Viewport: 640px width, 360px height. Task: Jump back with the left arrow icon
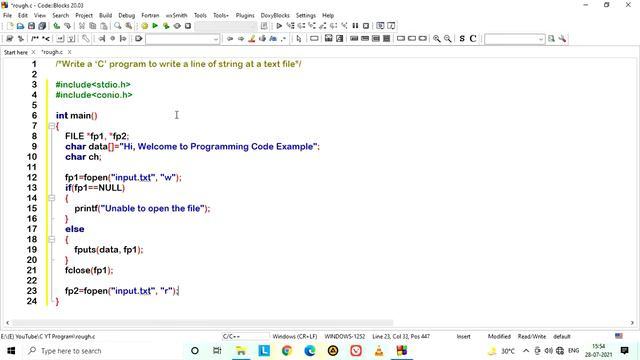pos(230,39)
